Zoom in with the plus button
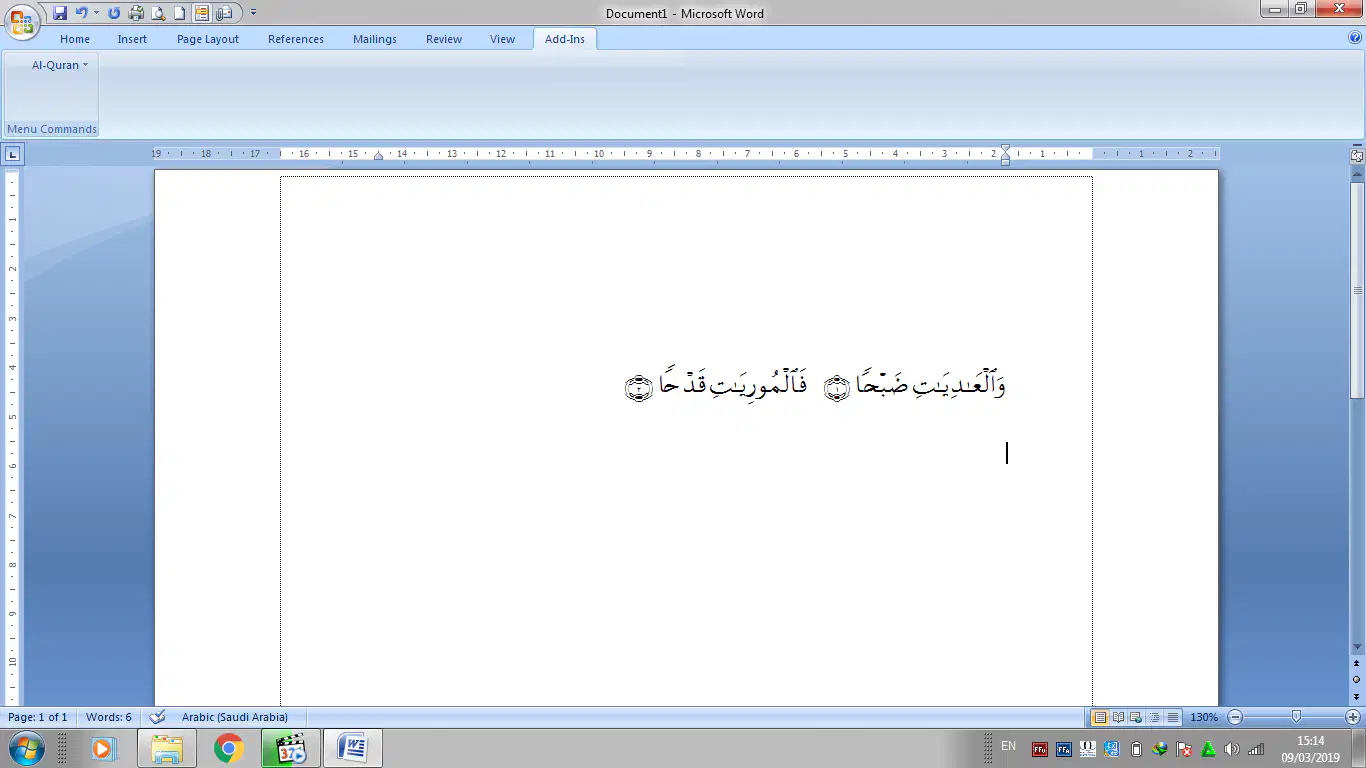The image size is (1366, 768). click(x=1353, y=717)
